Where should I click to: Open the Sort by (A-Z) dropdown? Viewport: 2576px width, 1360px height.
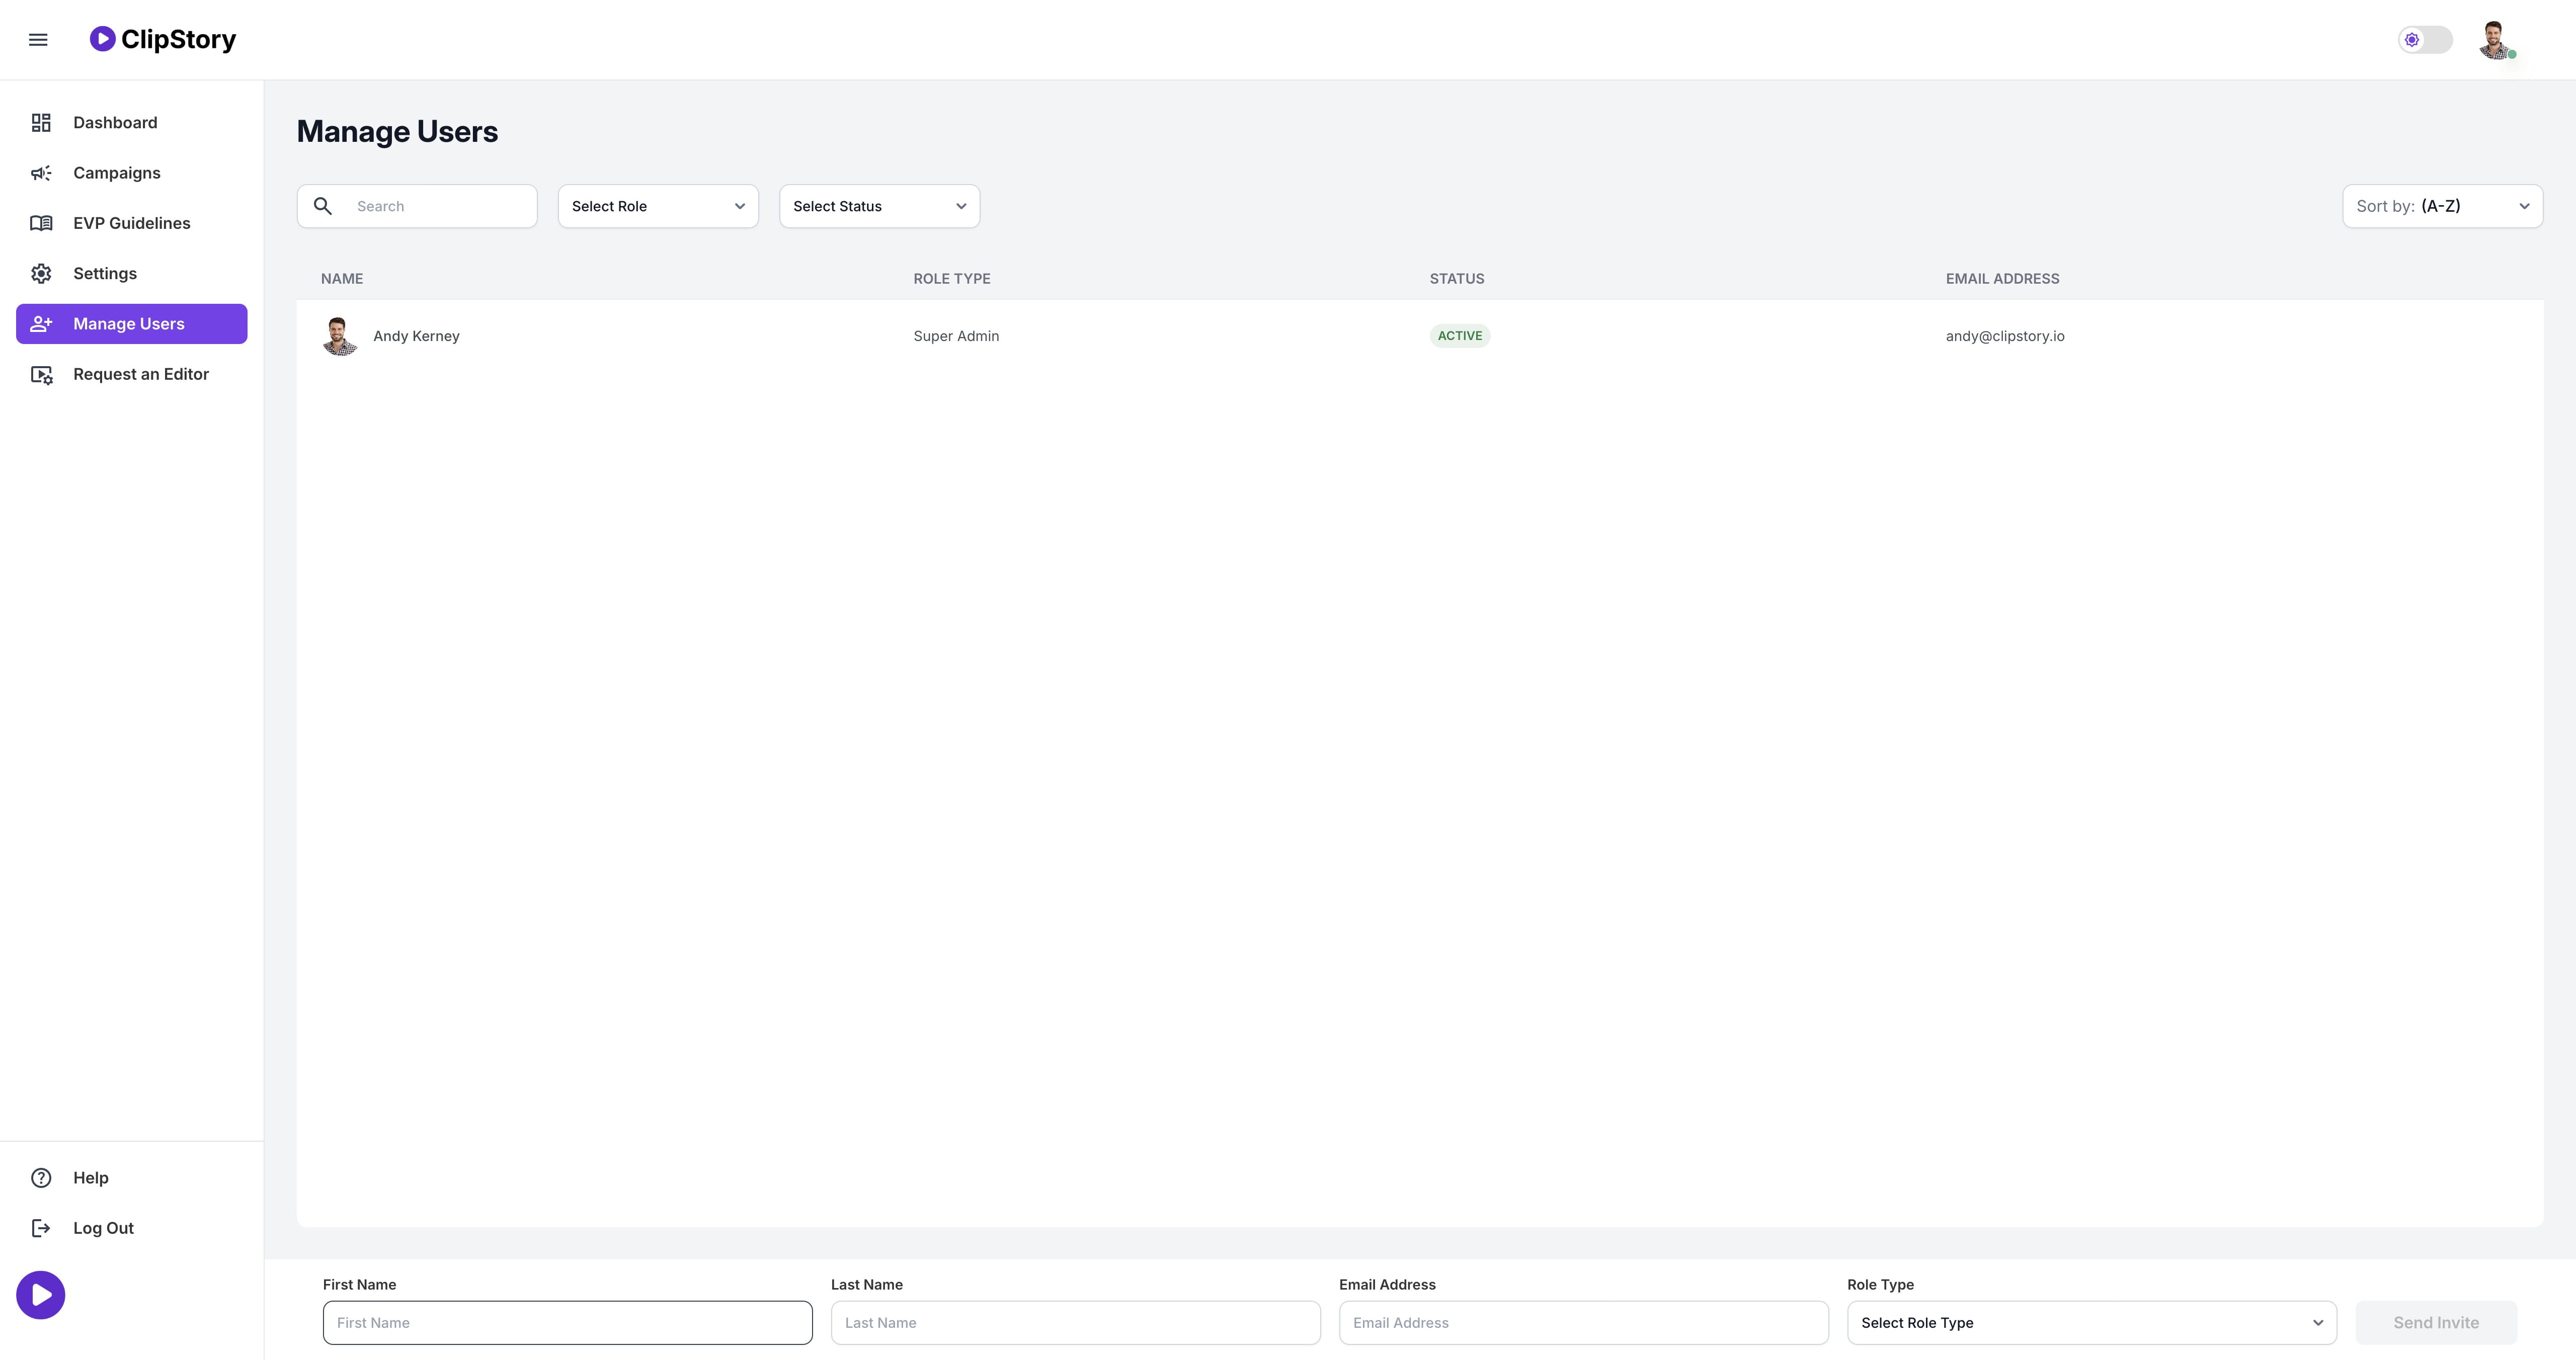tap(2442, 206)
